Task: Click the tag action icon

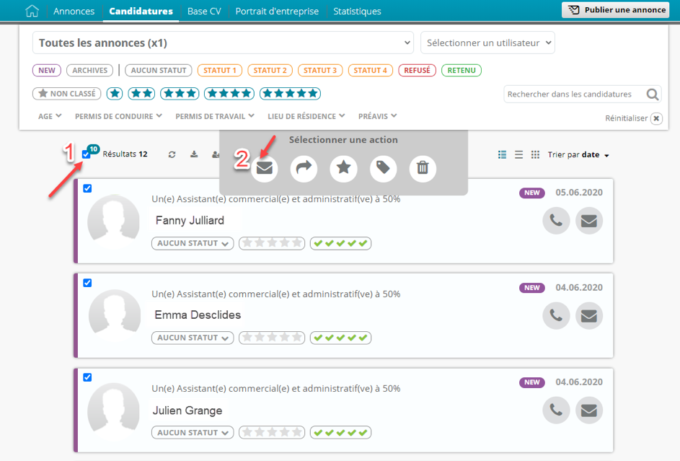Action: point(383,168)
